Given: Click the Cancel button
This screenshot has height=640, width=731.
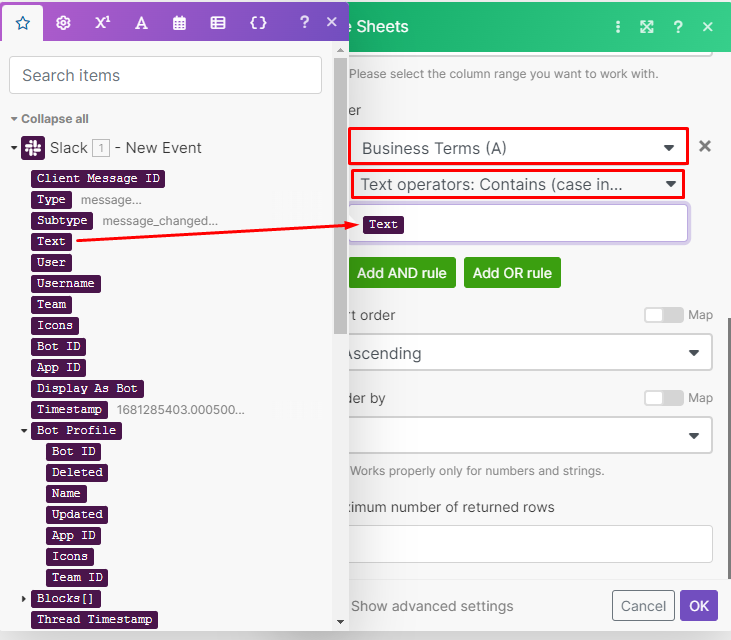Looking at the screenshot, I should (643, 606).
